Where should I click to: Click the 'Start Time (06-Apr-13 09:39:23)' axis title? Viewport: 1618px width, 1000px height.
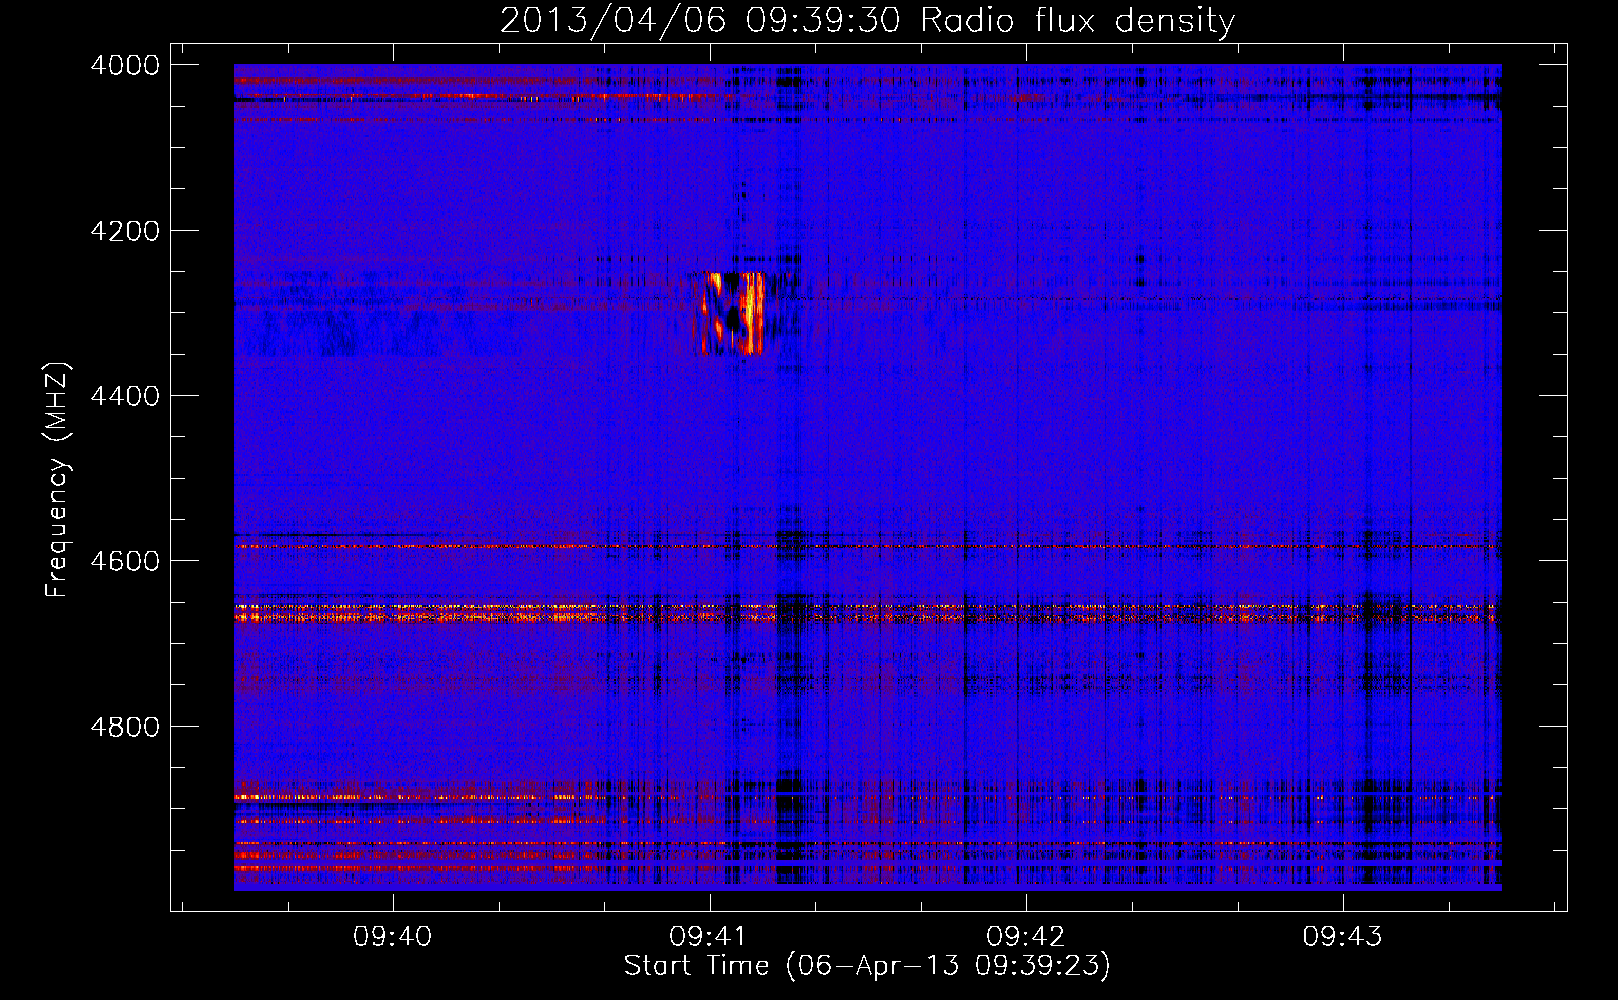tap(867, 966)
